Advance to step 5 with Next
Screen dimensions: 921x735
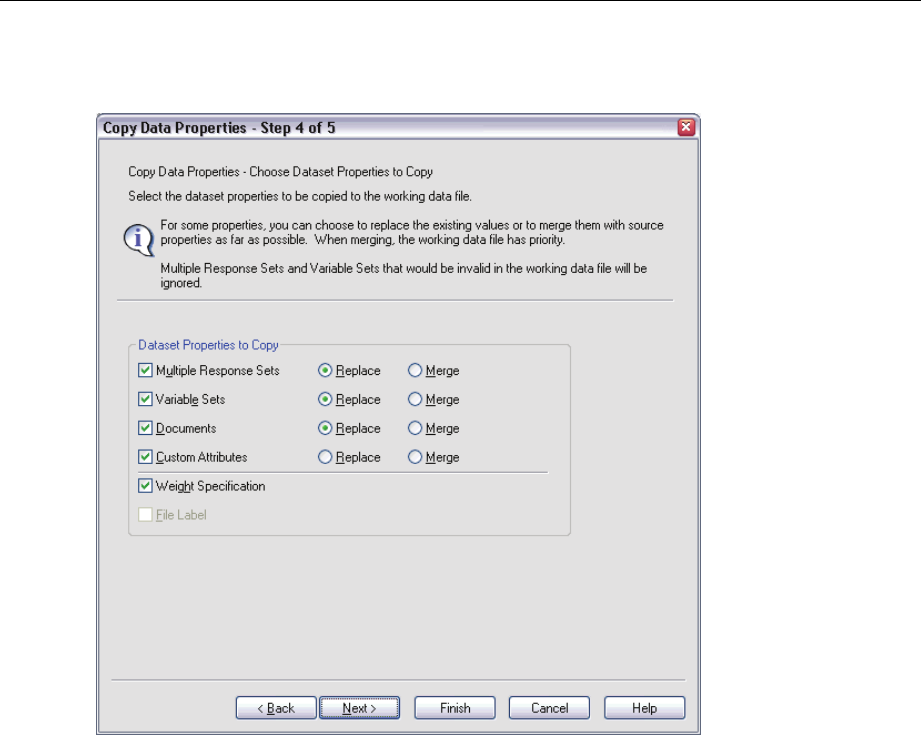click(359, 708)
